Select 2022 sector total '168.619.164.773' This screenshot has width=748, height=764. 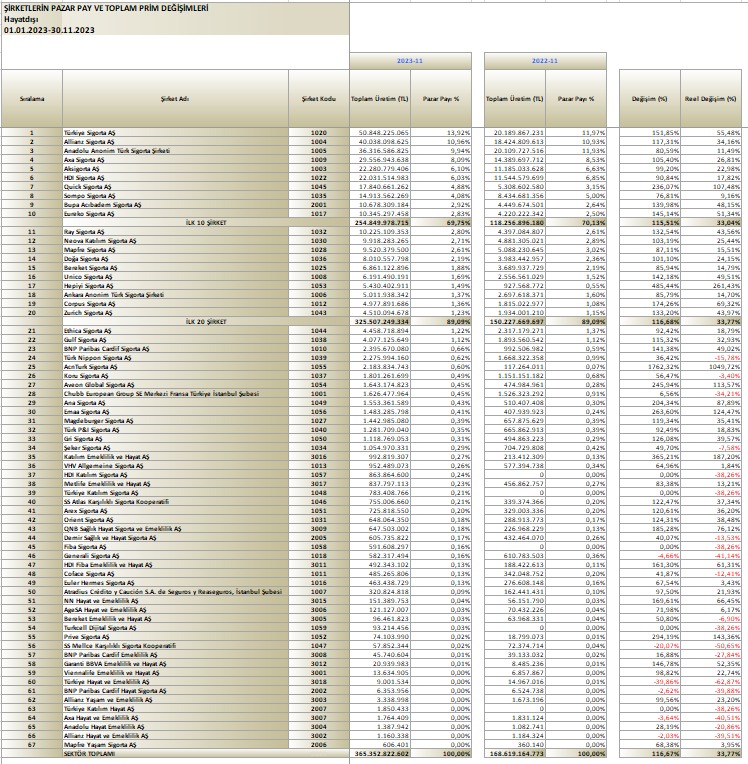tap(515, 754)
